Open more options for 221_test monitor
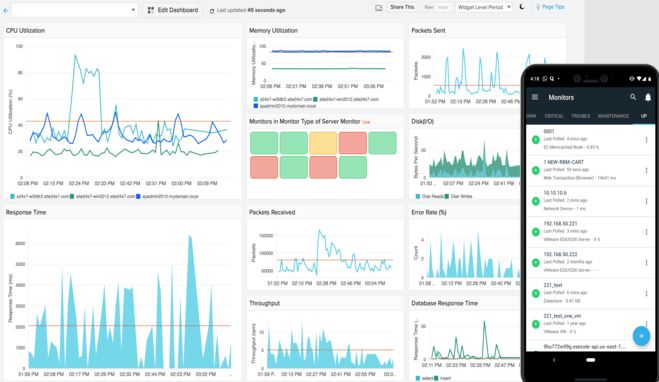Screen dimensions: 659x382 tap(646, 293)
